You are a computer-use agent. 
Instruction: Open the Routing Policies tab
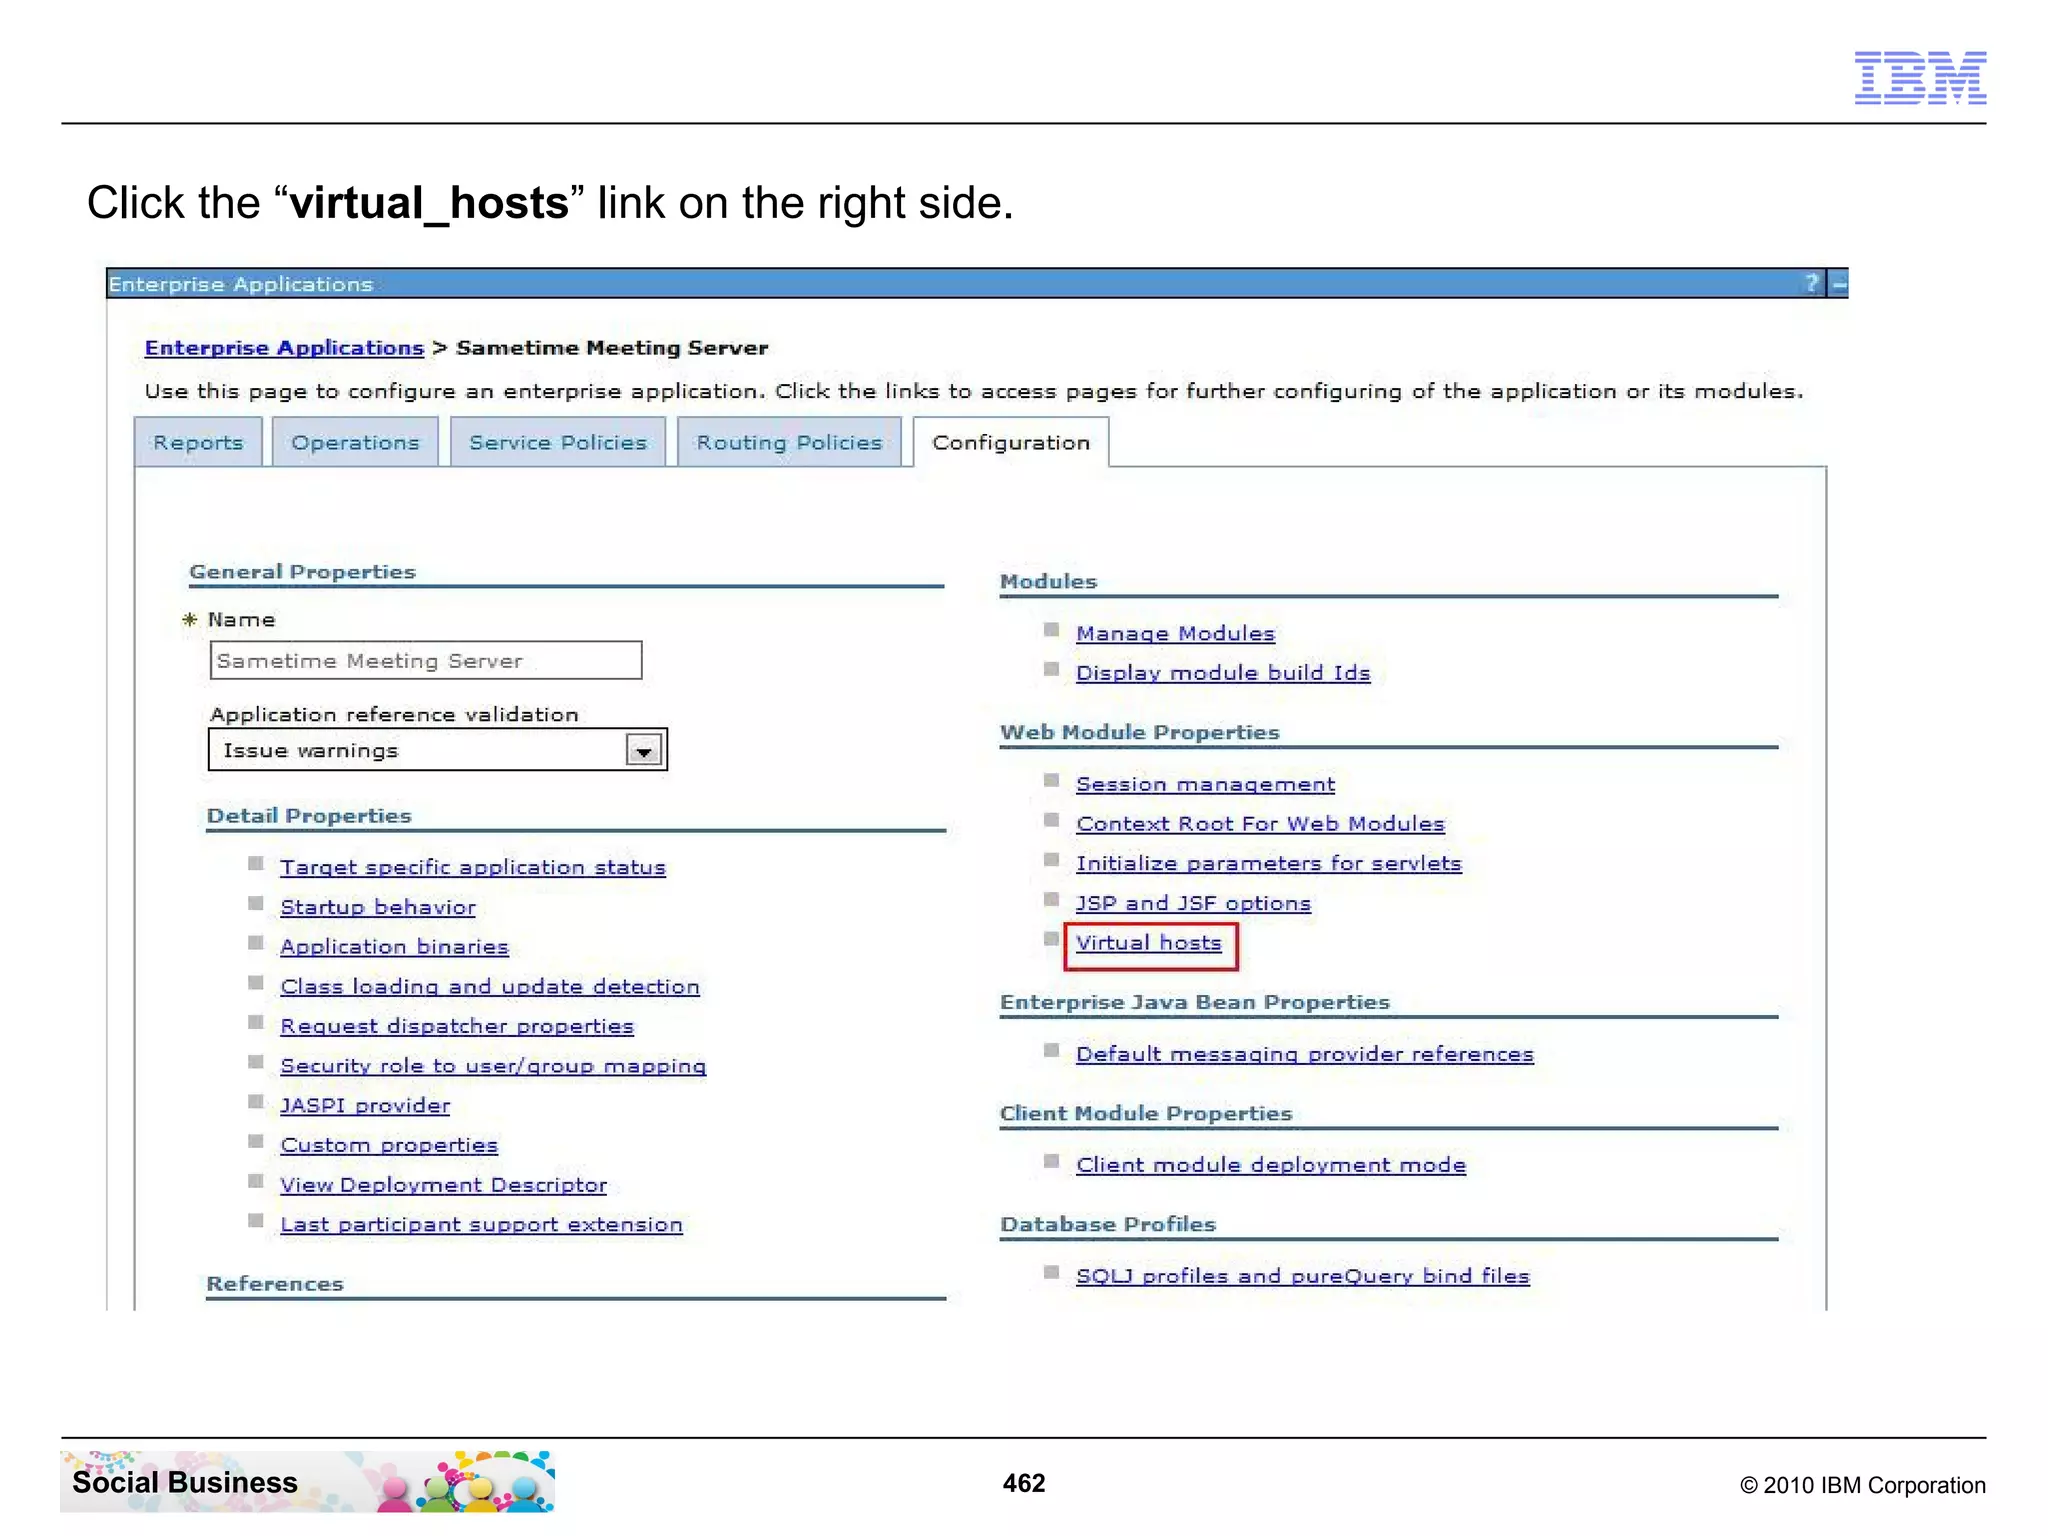[x=789, y=443]
